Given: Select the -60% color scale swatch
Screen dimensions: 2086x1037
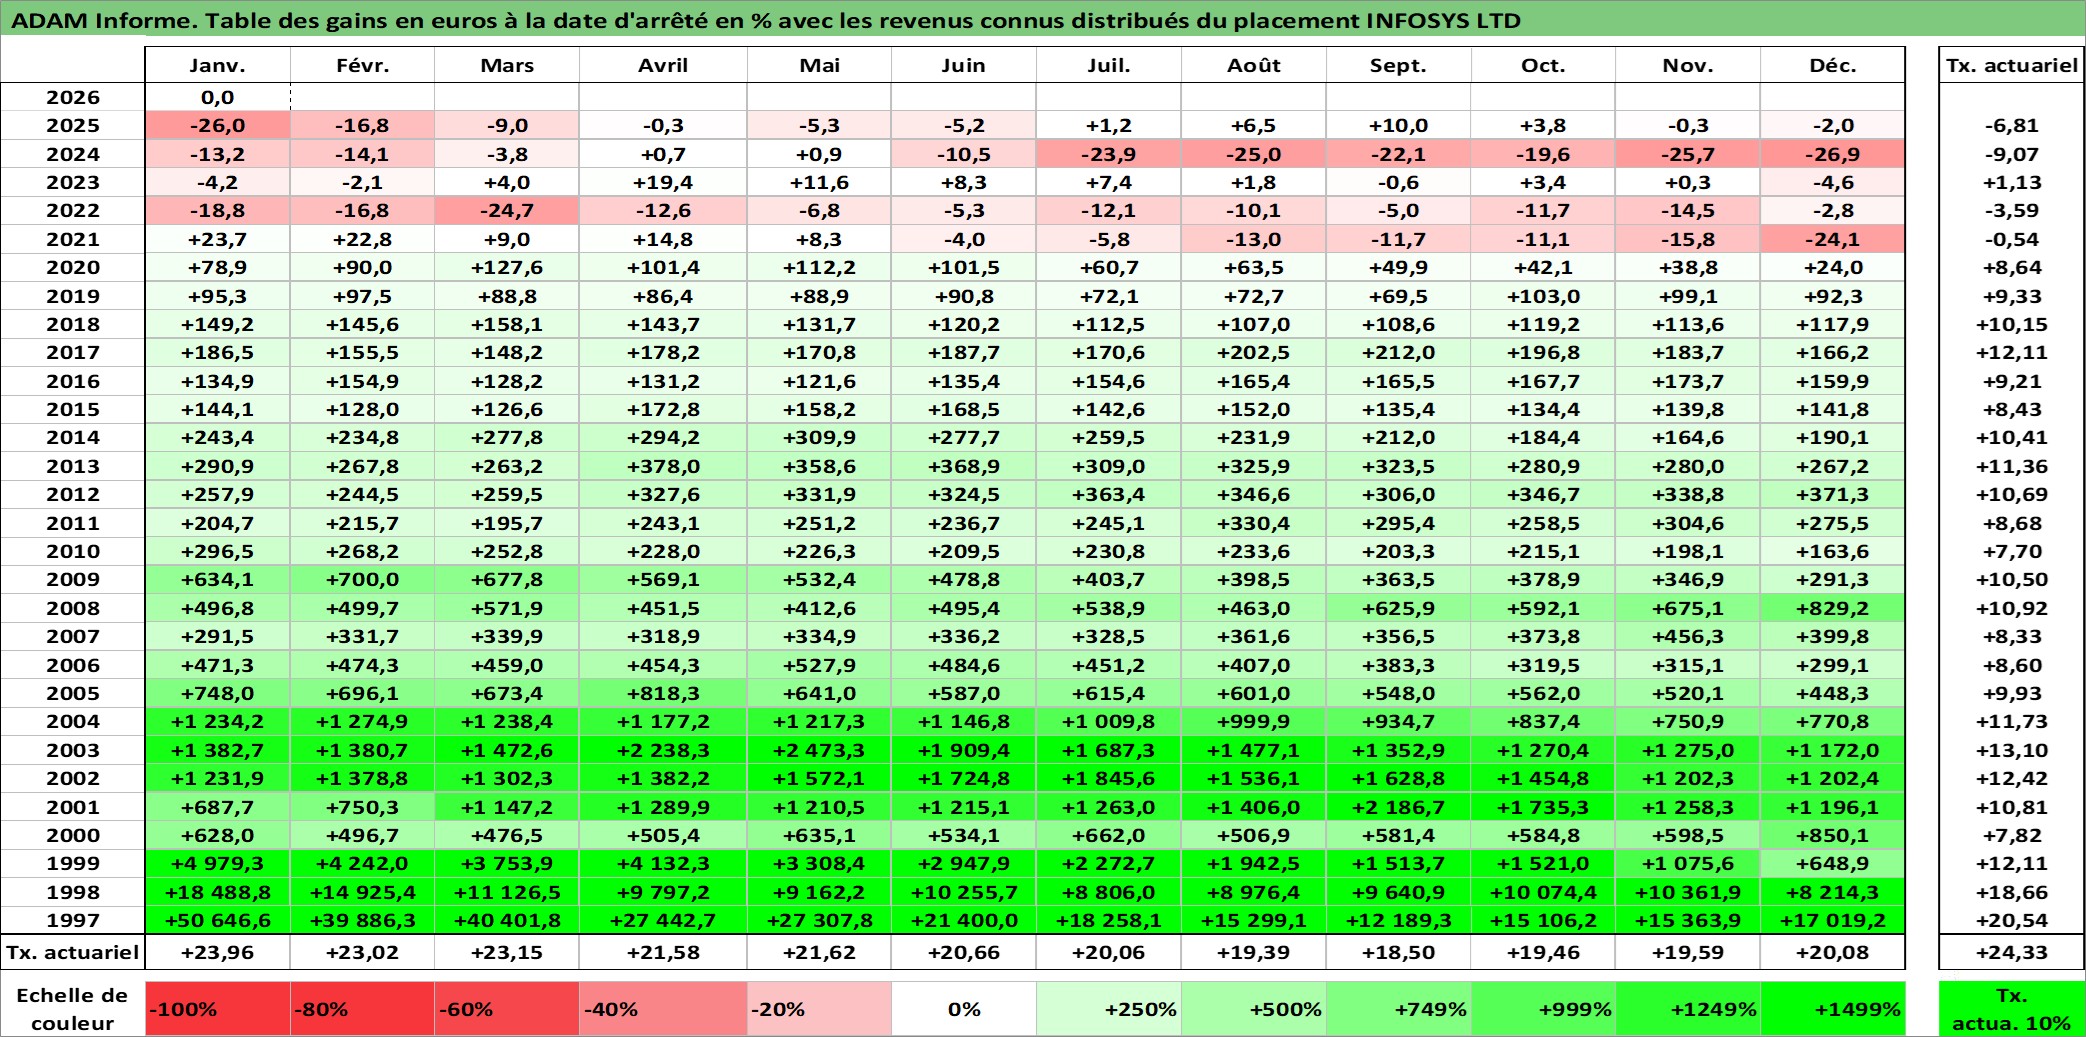Looking at the screenshot, I should coord(507,1009).
